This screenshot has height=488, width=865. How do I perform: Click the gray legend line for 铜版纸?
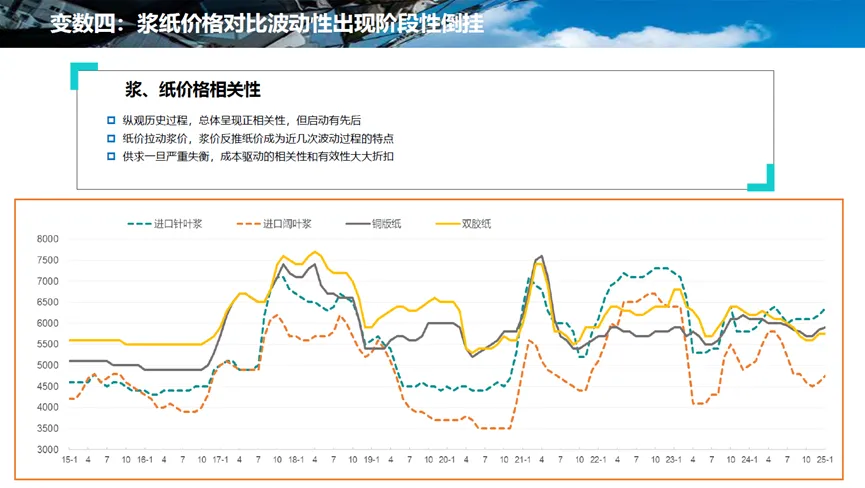click(357, 224)
